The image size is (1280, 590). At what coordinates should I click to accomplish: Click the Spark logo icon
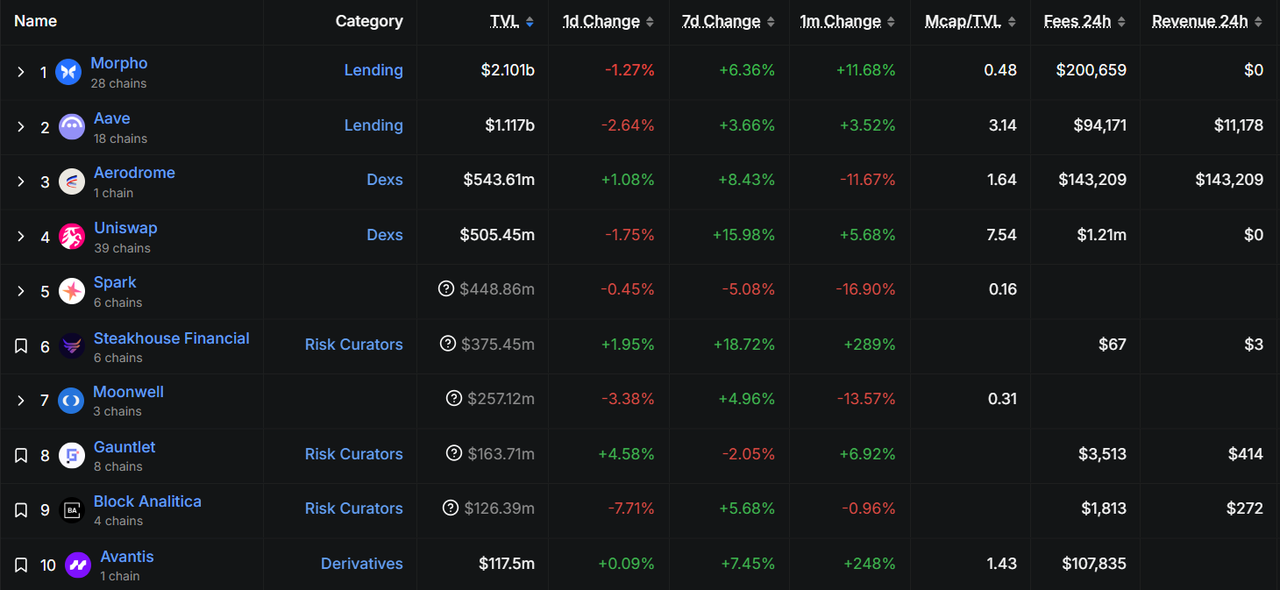72,291
